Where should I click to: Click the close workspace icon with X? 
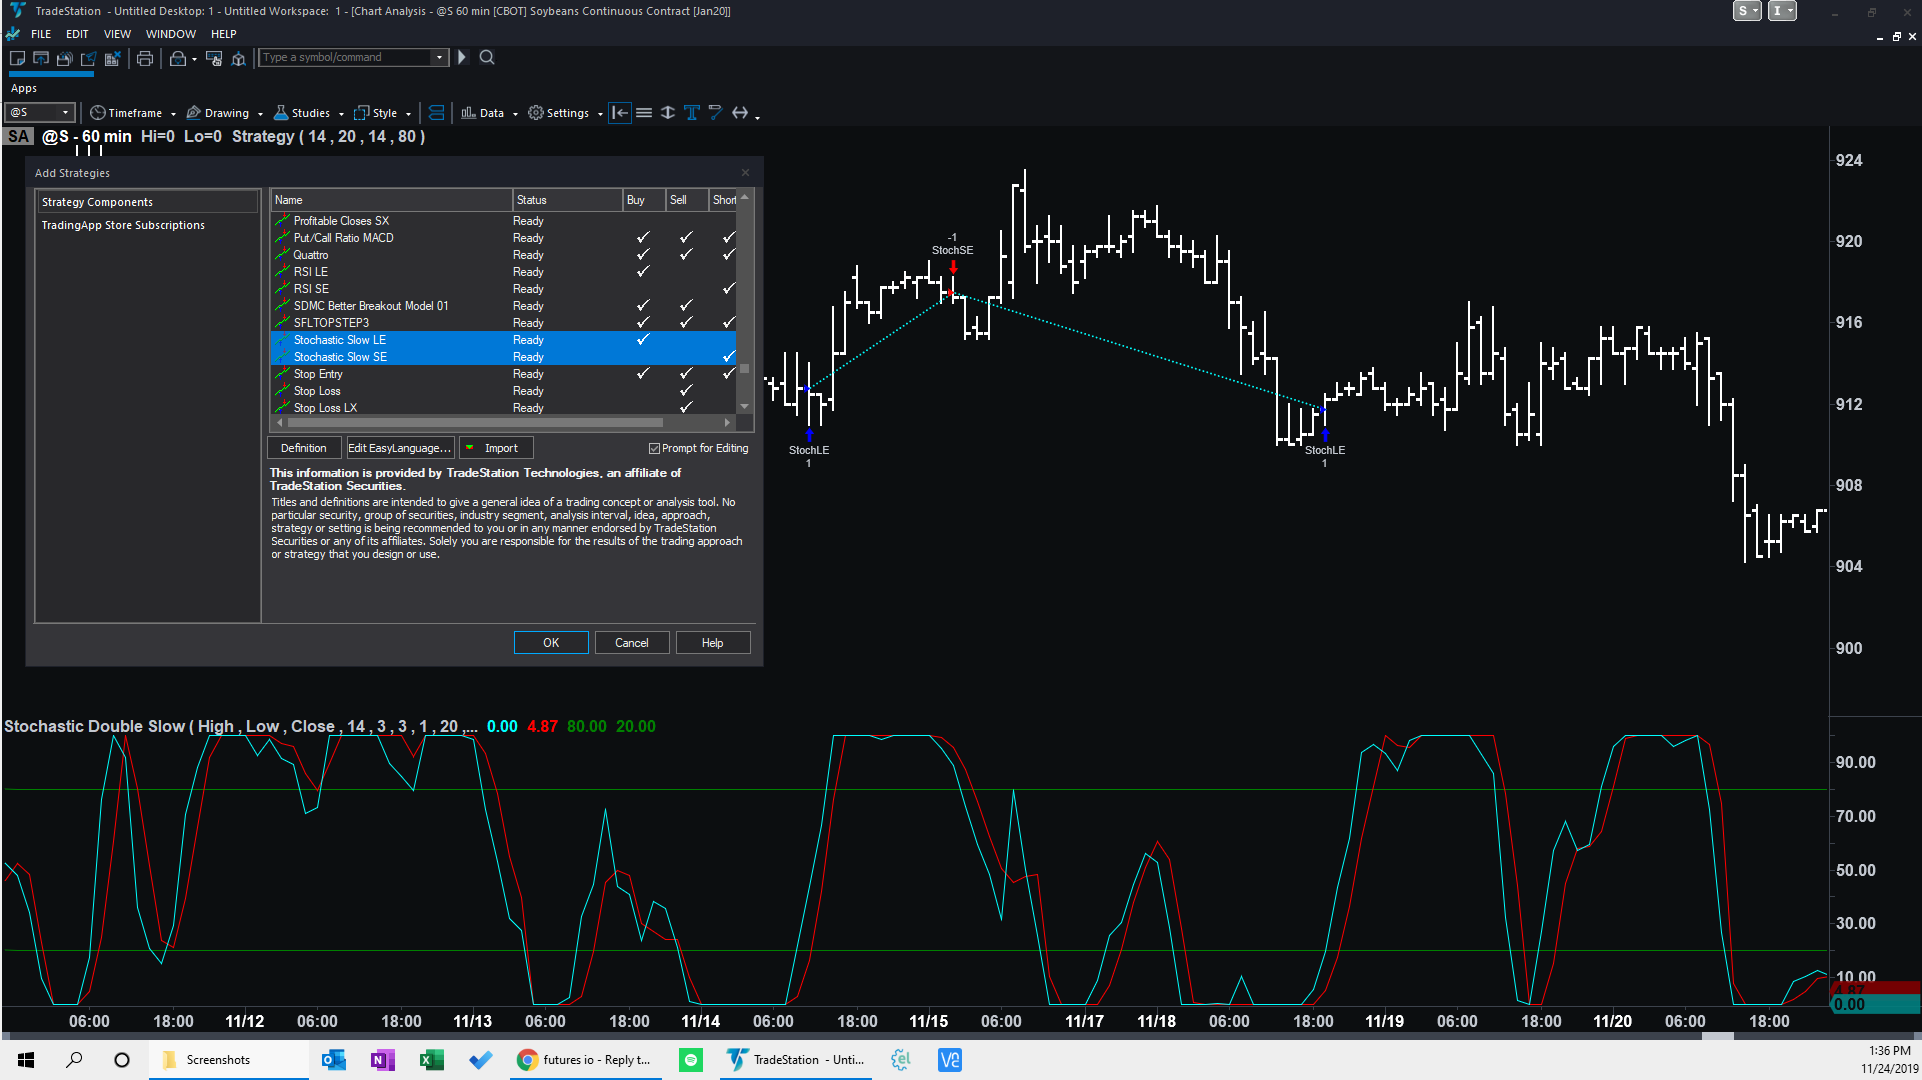pos(113,58)
